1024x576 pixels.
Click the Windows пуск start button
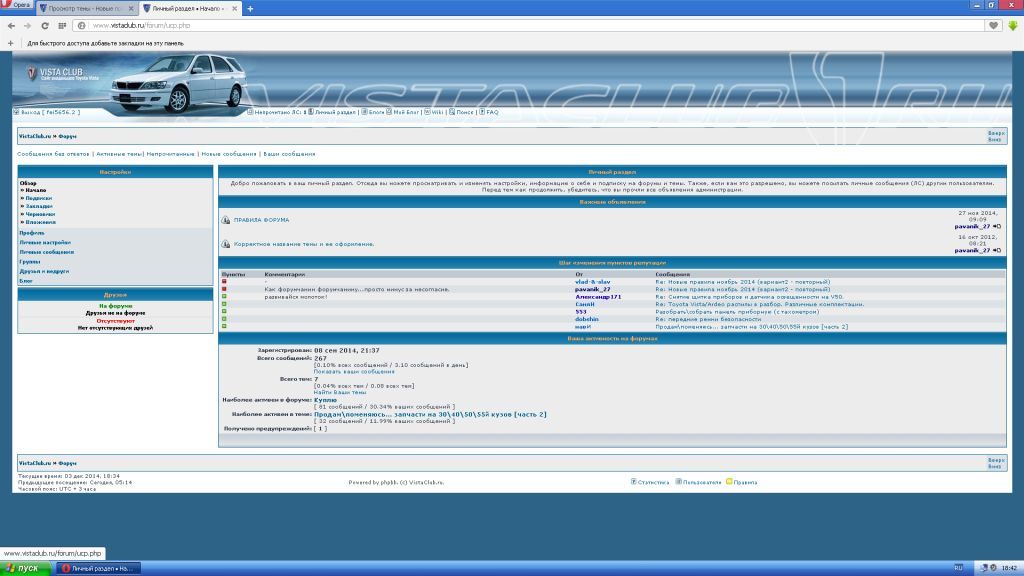22,568
